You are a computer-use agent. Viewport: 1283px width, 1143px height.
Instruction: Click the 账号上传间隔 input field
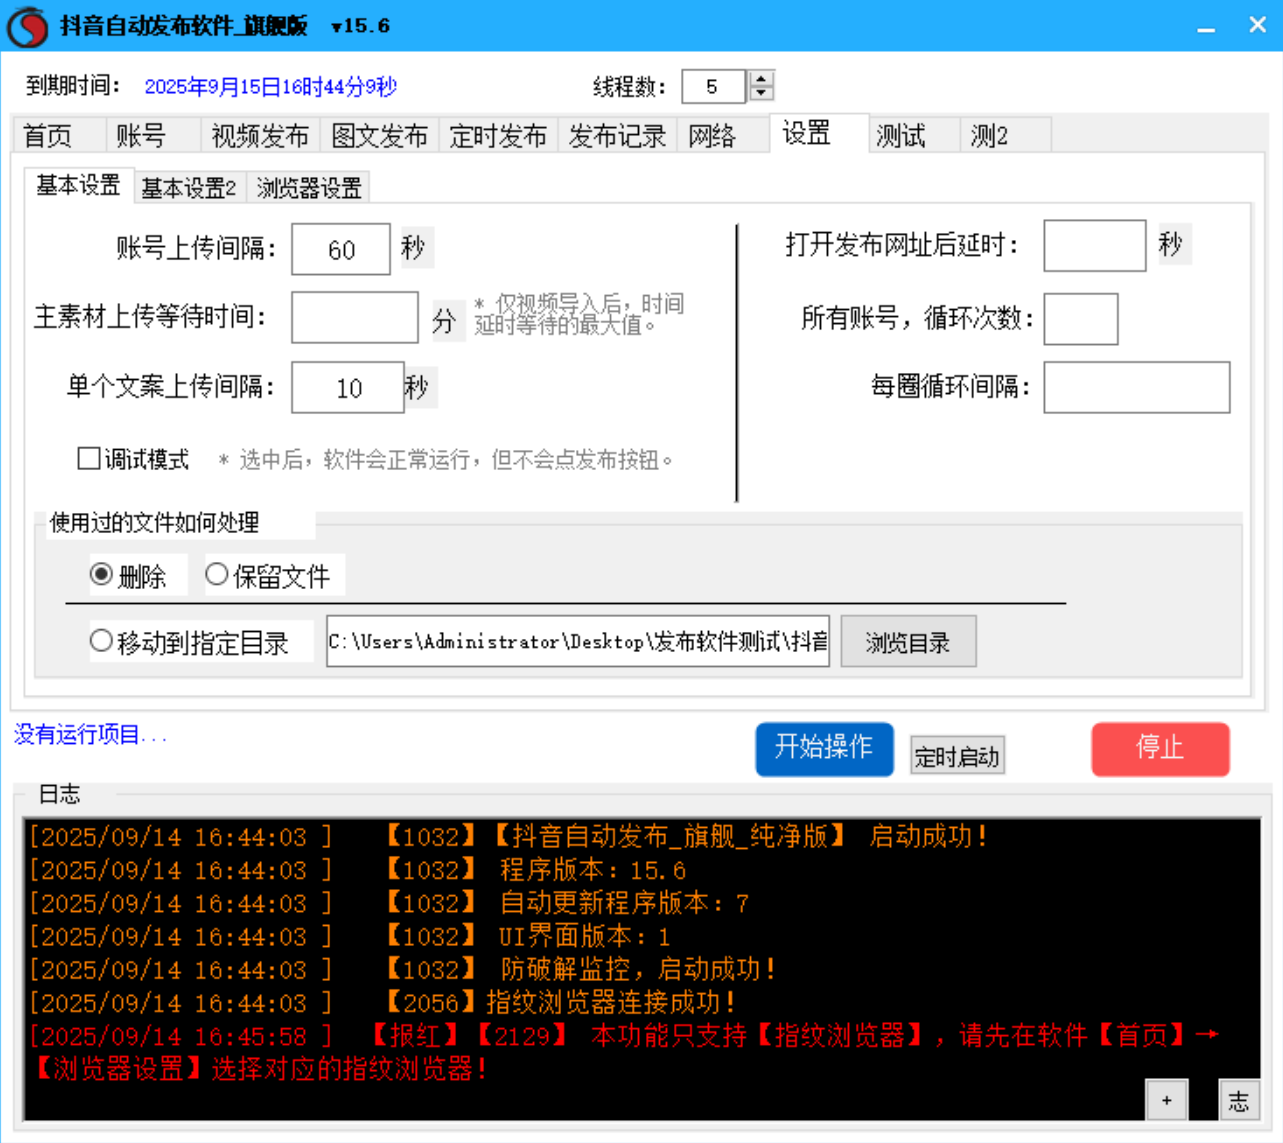click(339, 248)
